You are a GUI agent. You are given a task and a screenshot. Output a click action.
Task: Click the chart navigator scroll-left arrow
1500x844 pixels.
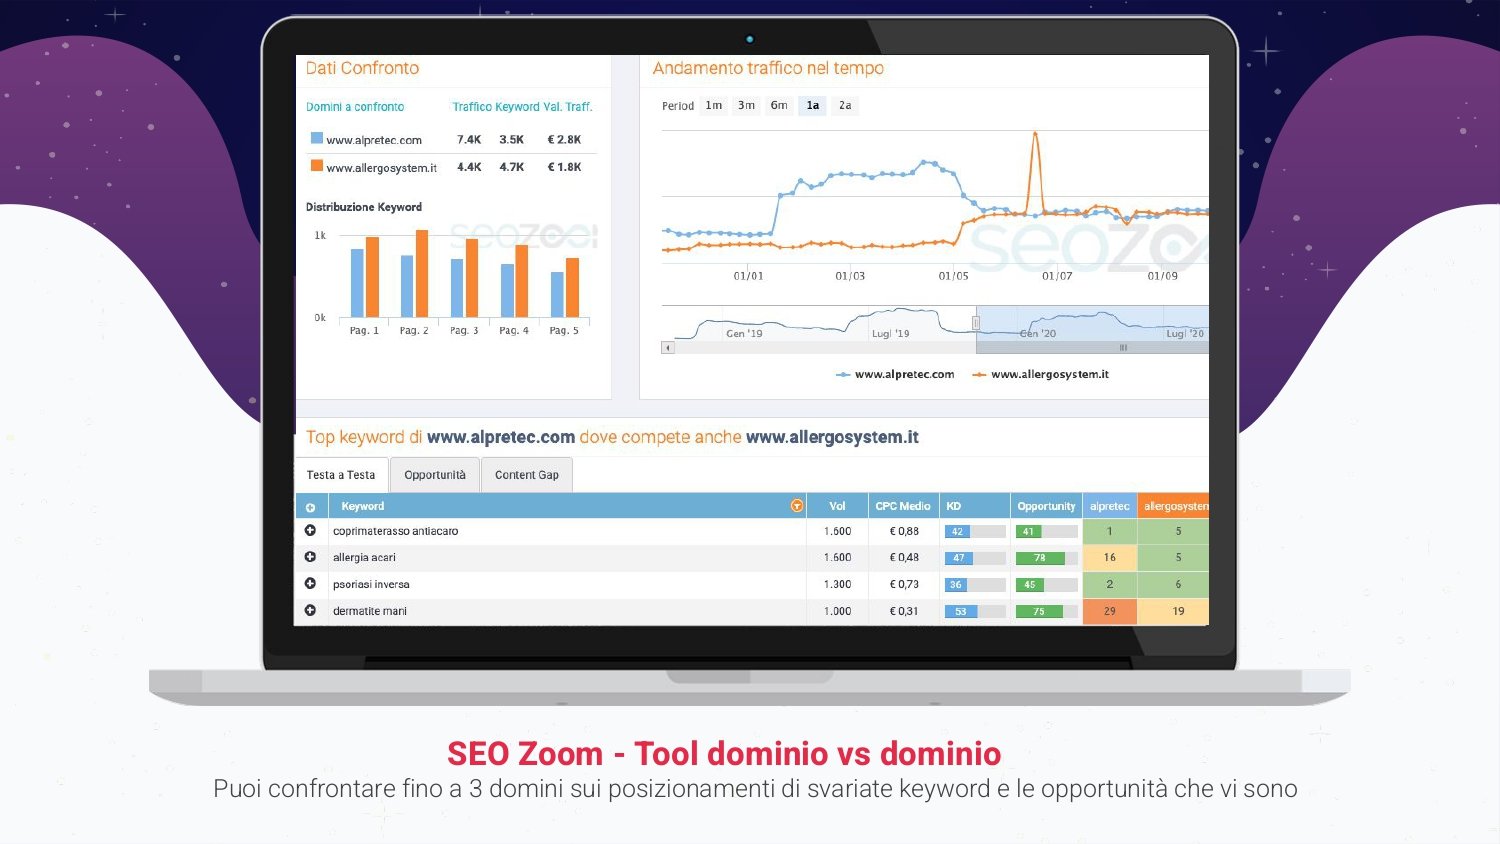668,348
